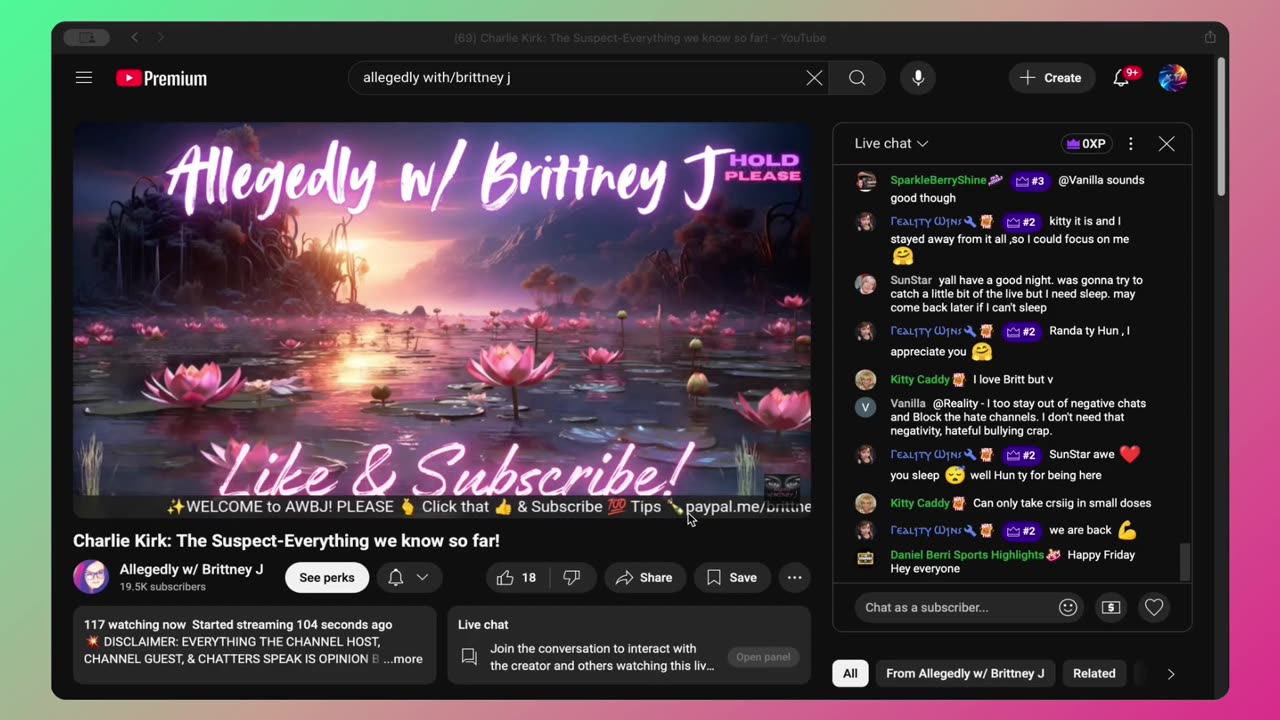Open emoji picker in chat

(1068, 607)
